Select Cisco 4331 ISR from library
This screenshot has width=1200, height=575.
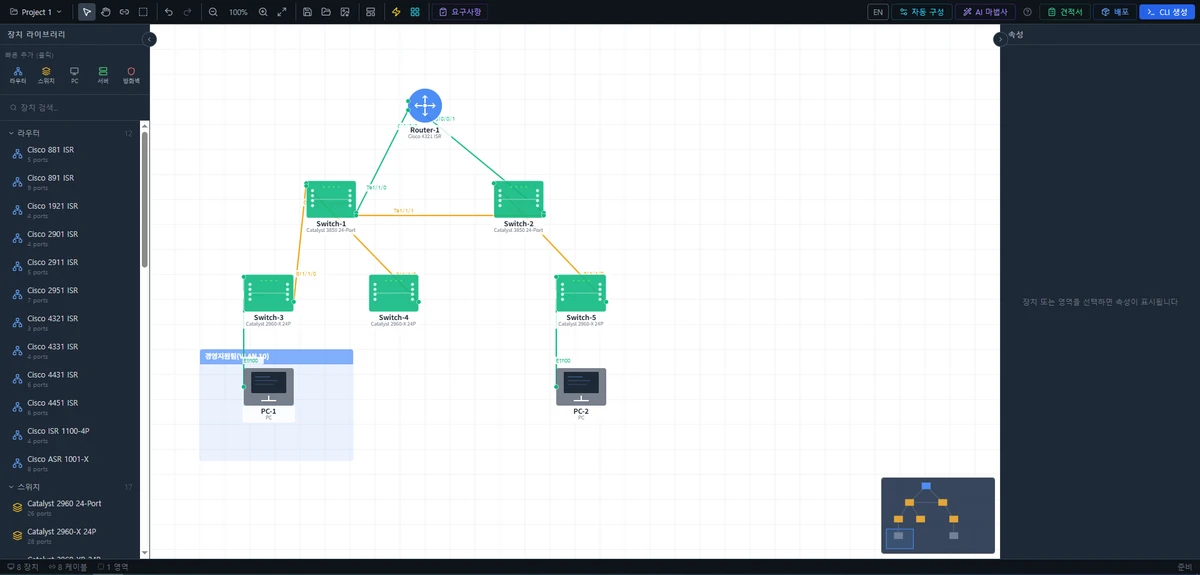70,351
